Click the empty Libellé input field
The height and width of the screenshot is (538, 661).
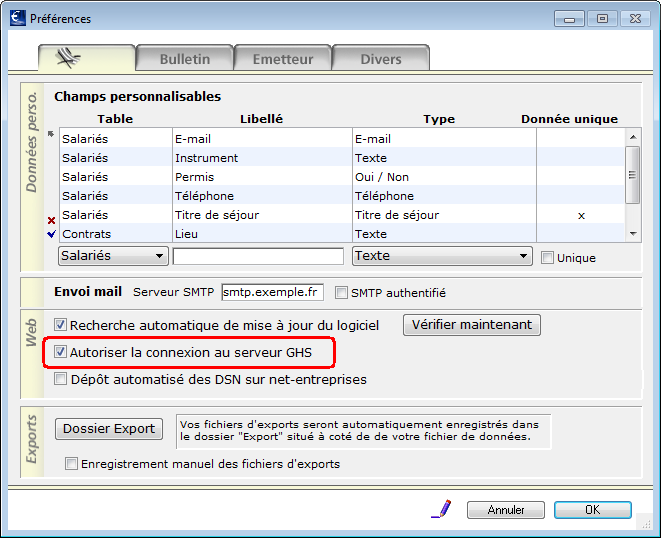[x=258, y=256]
